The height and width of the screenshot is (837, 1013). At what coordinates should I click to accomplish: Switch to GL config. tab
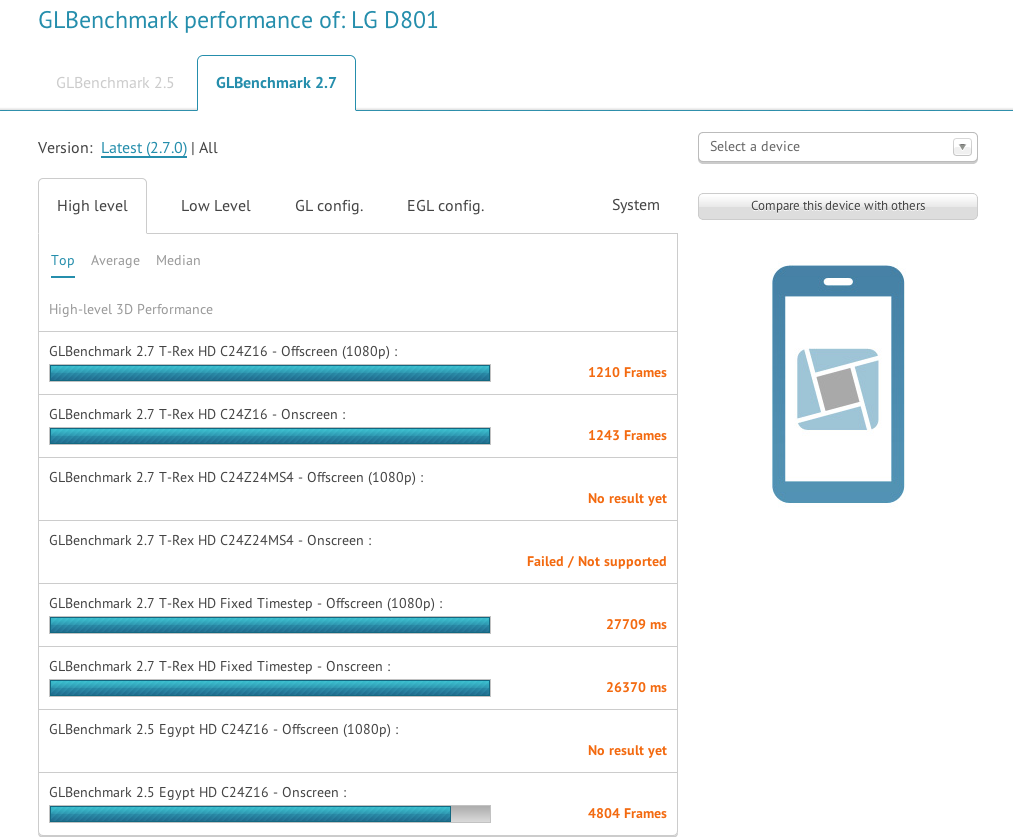[329, 206]
